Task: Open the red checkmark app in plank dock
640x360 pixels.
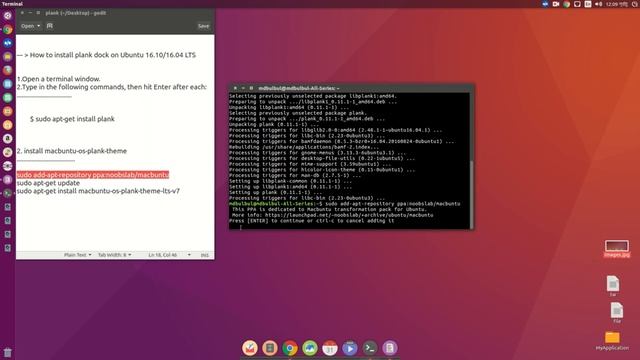Action: pos(250,348)
